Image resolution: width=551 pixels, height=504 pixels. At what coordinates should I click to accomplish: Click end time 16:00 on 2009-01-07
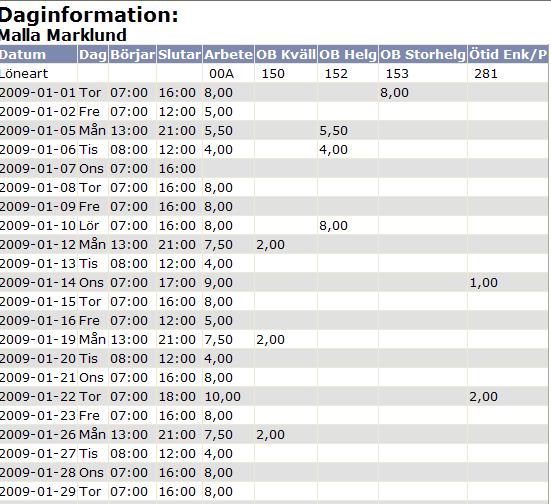pos(177,168)
